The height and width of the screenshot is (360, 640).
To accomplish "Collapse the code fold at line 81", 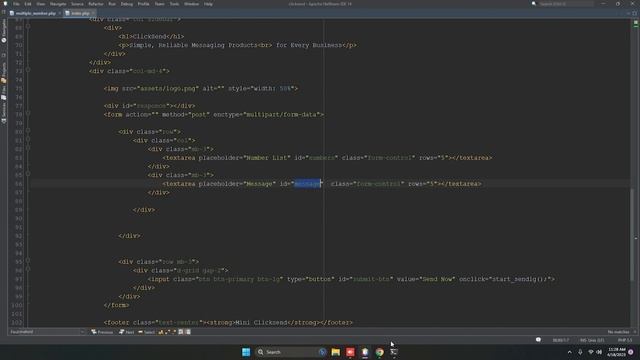I will (28, 139).
